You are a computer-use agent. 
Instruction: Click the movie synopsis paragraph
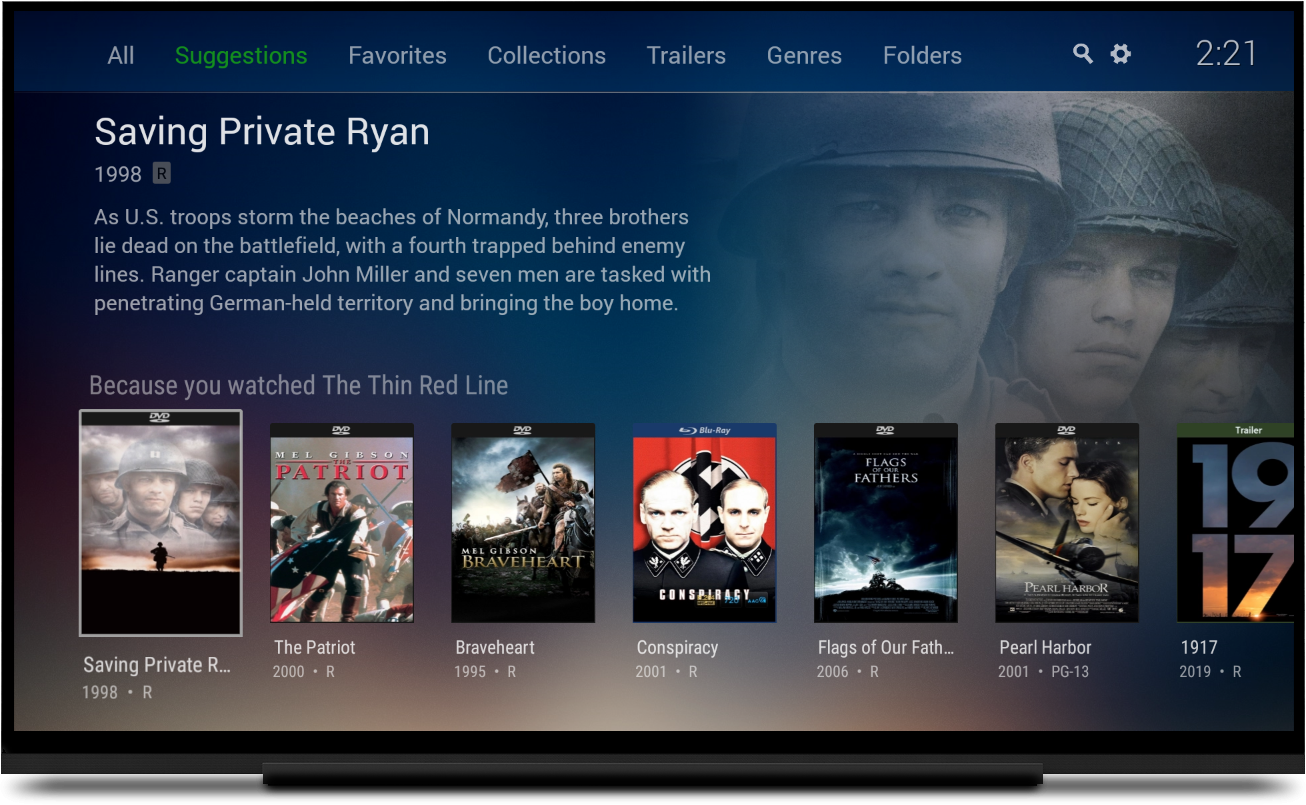point(402,260)
